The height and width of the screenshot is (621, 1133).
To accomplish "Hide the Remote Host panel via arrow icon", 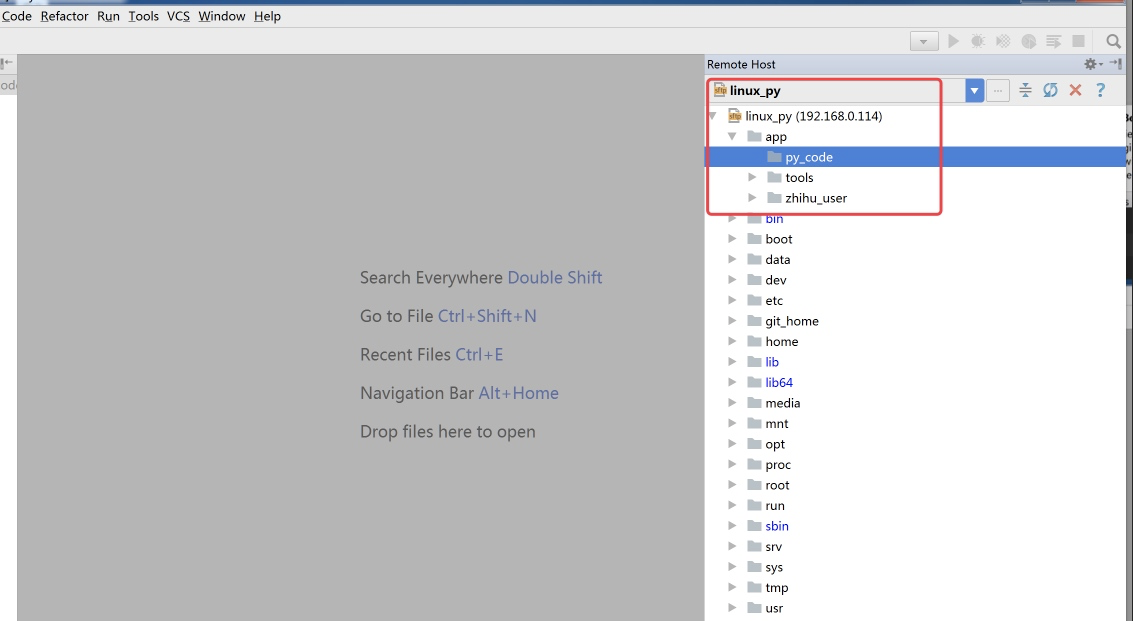I will [x=1116, y=64].
